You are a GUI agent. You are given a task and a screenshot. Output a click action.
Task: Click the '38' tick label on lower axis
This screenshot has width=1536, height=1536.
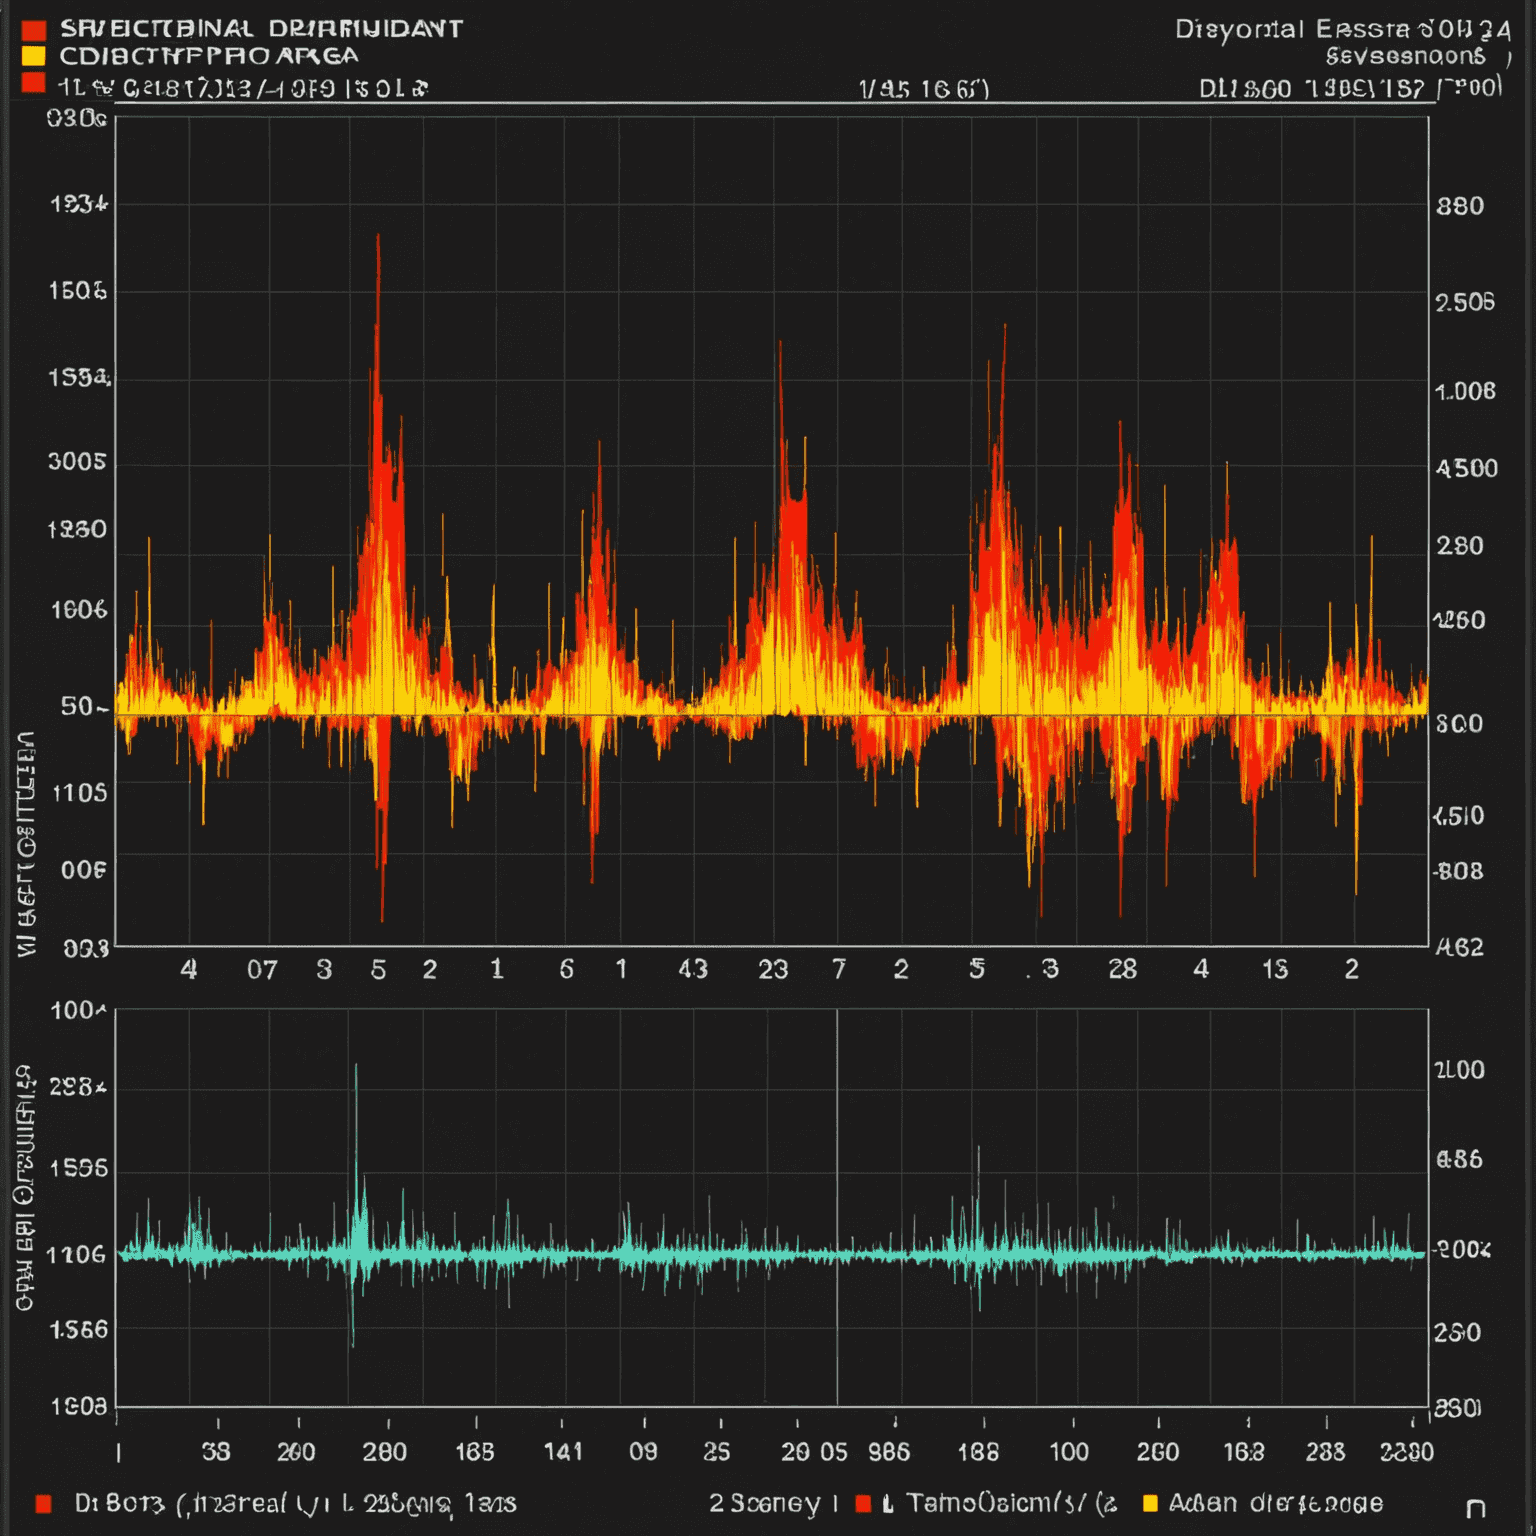(x=216, y=1451)
